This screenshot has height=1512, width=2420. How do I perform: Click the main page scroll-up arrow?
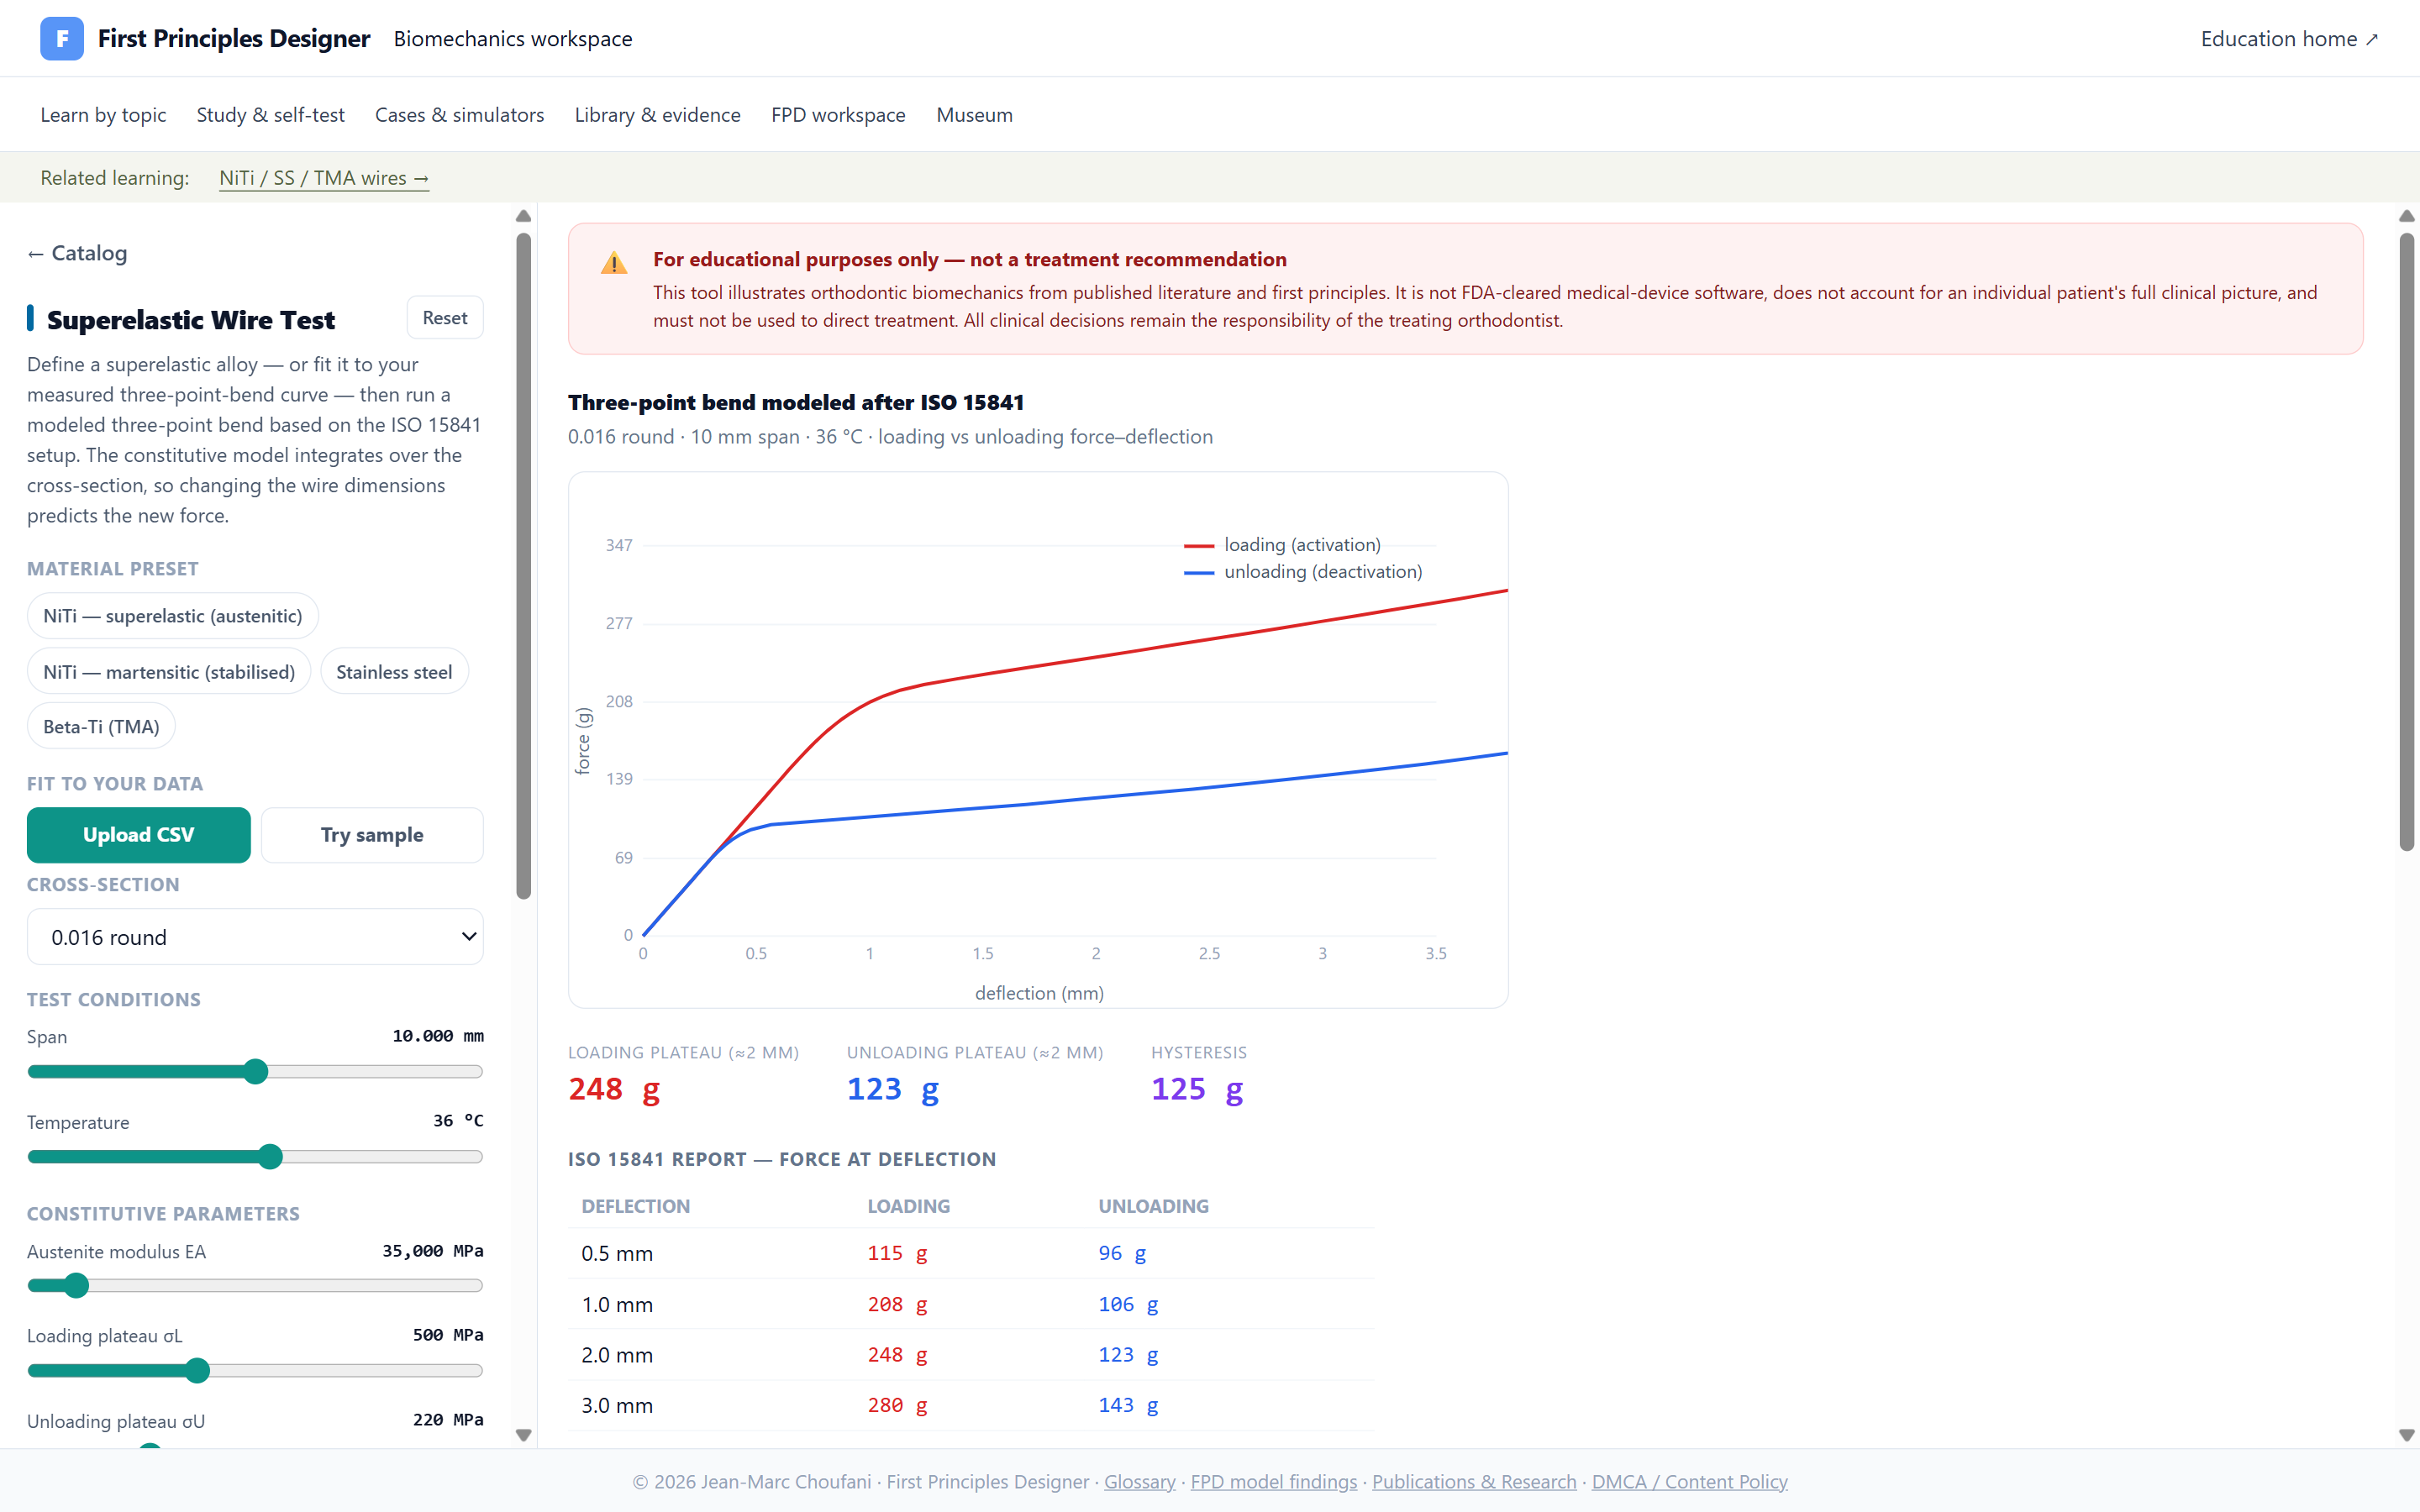[2407, 216]
